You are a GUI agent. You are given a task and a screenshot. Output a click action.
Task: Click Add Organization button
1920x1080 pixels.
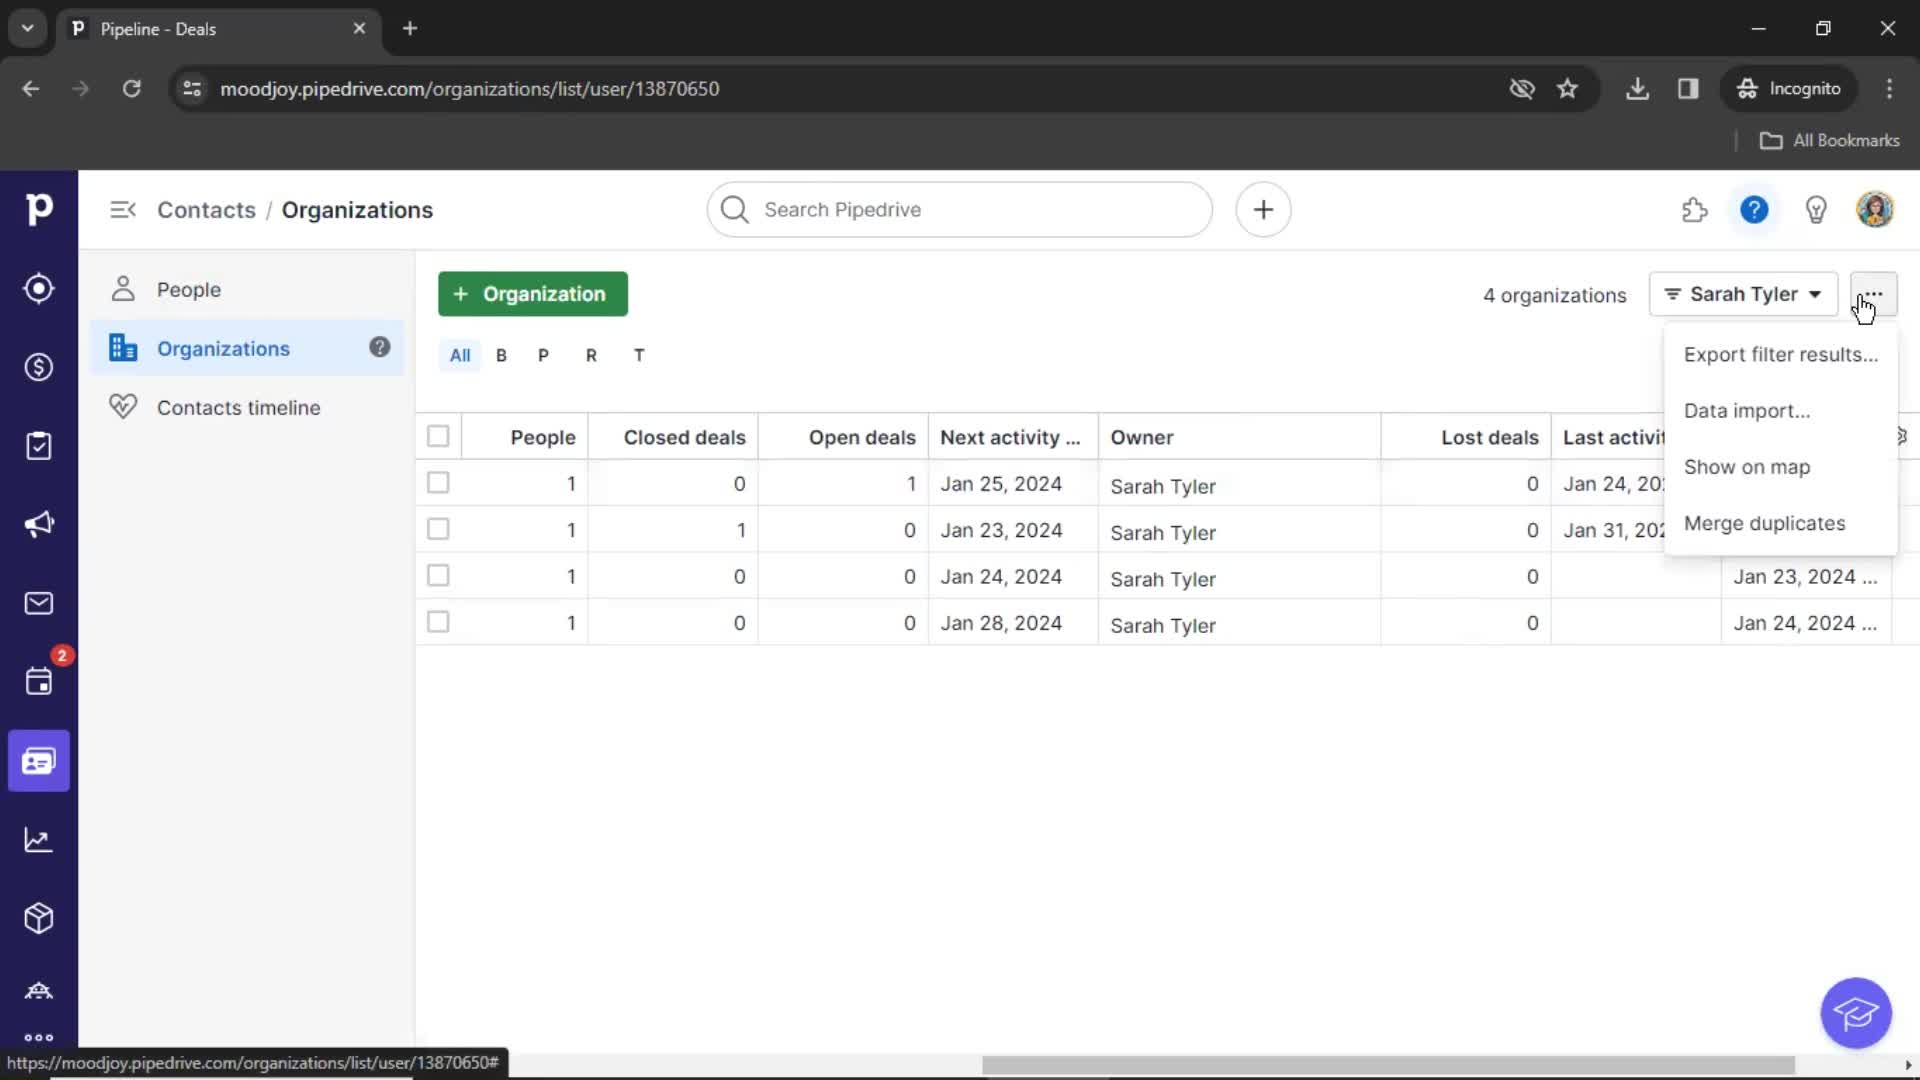531,294
